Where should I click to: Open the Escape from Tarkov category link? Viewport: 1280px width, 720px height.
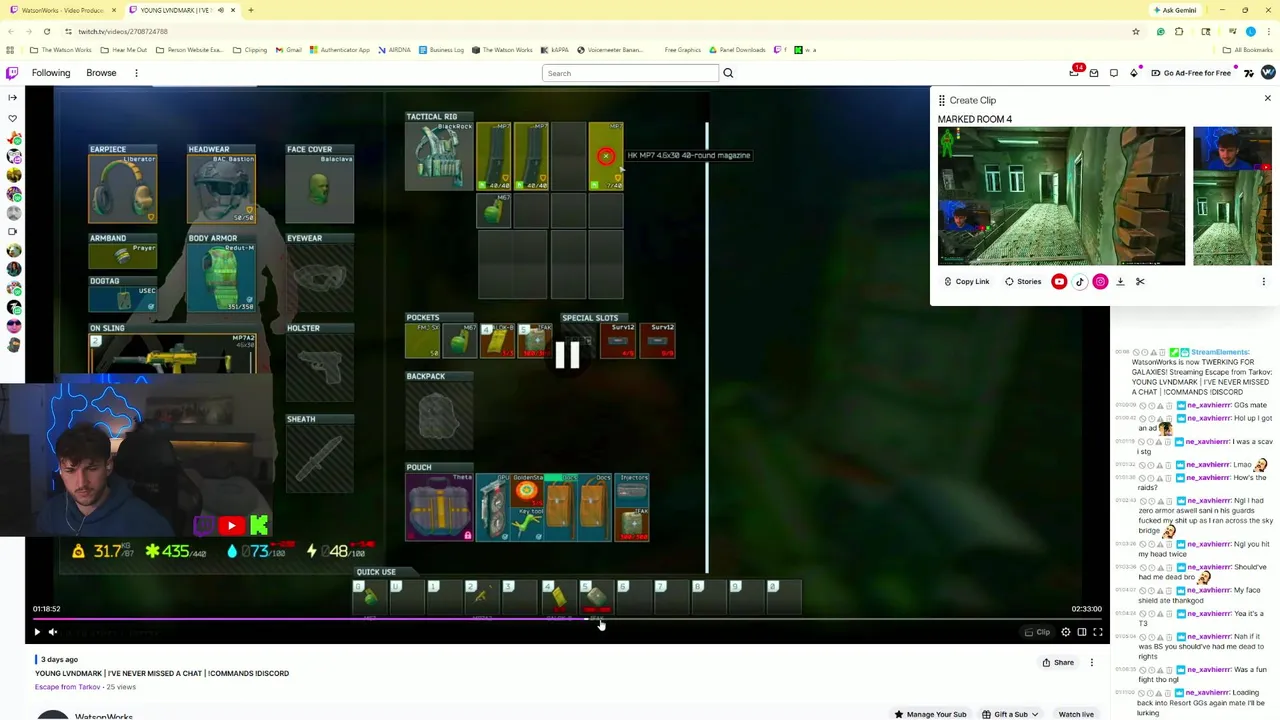68,687
